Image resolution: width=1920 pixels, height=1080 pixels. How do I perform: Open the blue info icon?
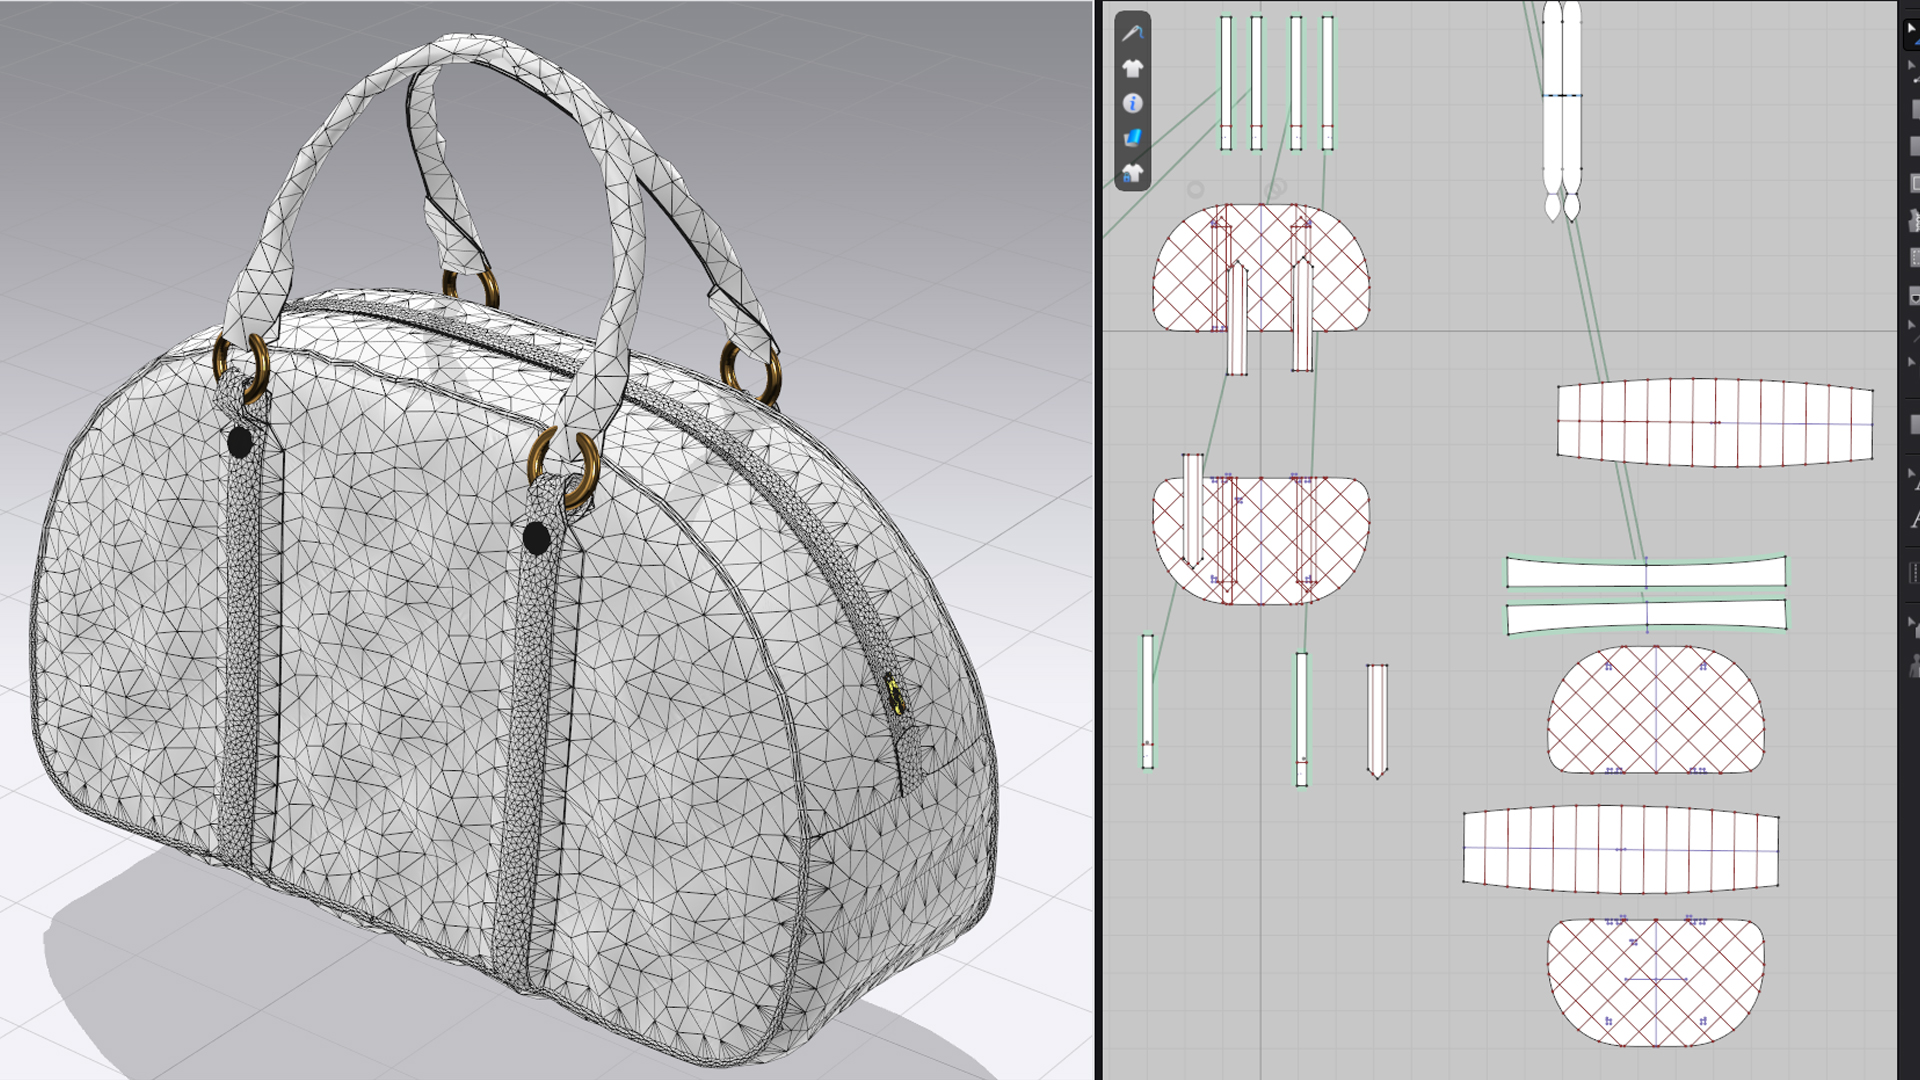(1132, 103)
